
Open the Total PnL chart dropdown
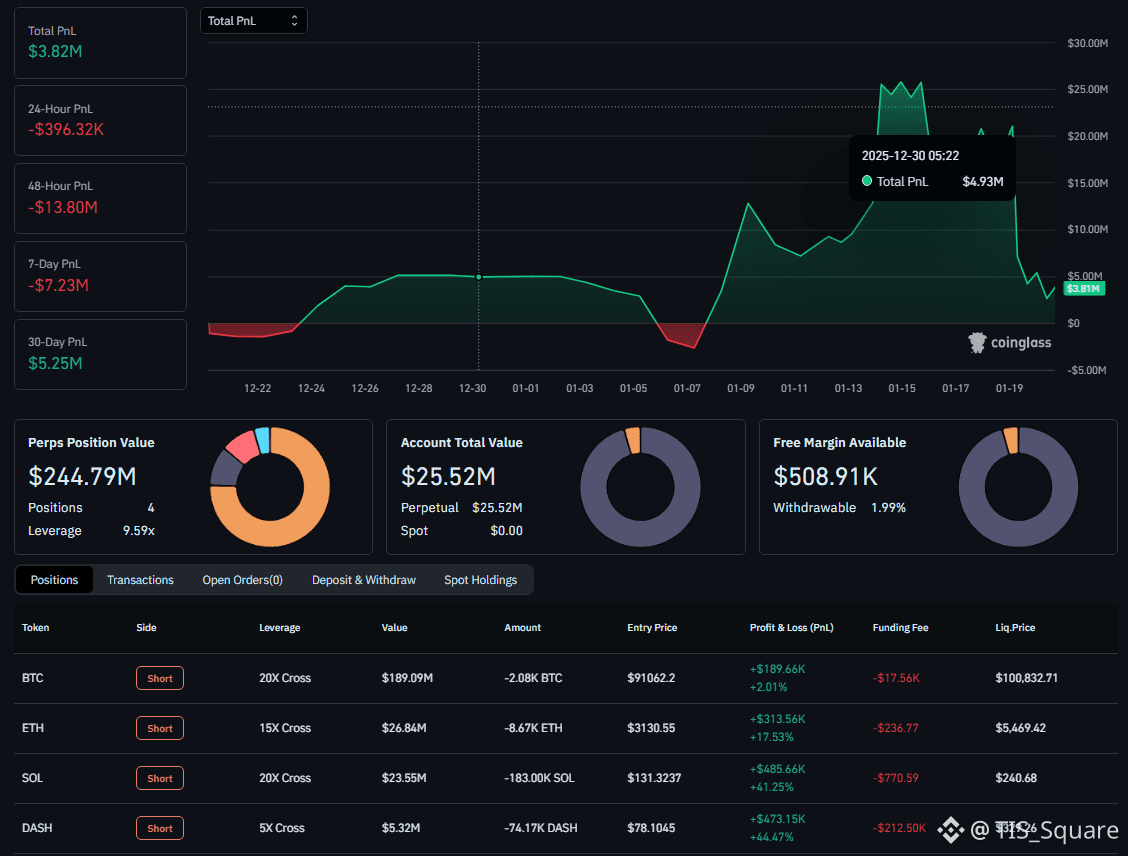point(253,21)
